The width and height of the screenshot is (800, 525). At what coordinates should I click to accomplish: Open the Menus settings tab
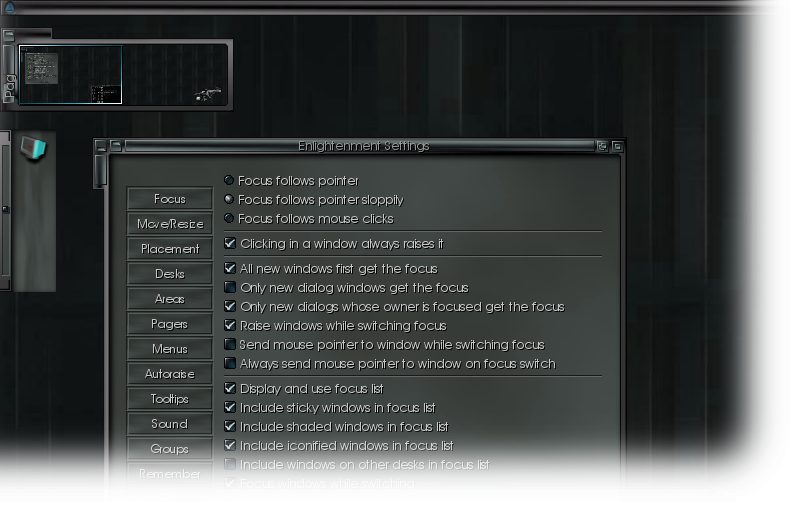pyautogui.click(x=169, y=348)
